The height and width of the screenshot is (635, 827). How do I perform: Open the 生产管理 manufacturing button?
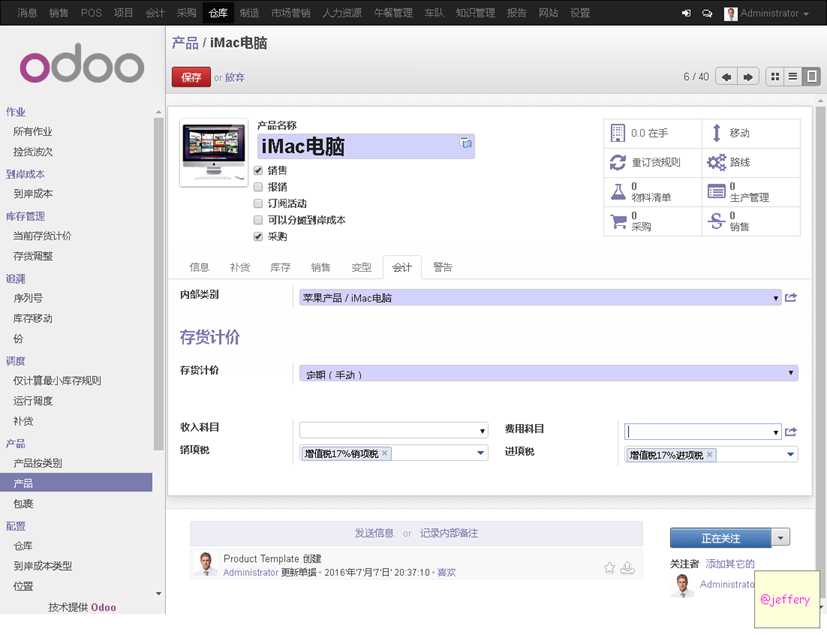[x=751, y=192]
